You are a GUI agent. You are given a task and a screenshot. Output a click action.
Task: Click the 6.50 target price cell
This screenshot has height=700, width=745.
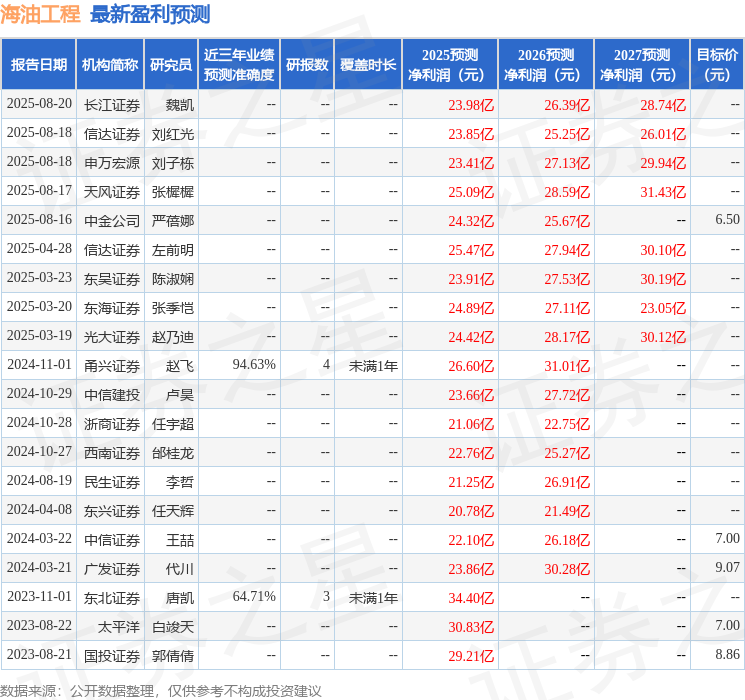727,221
